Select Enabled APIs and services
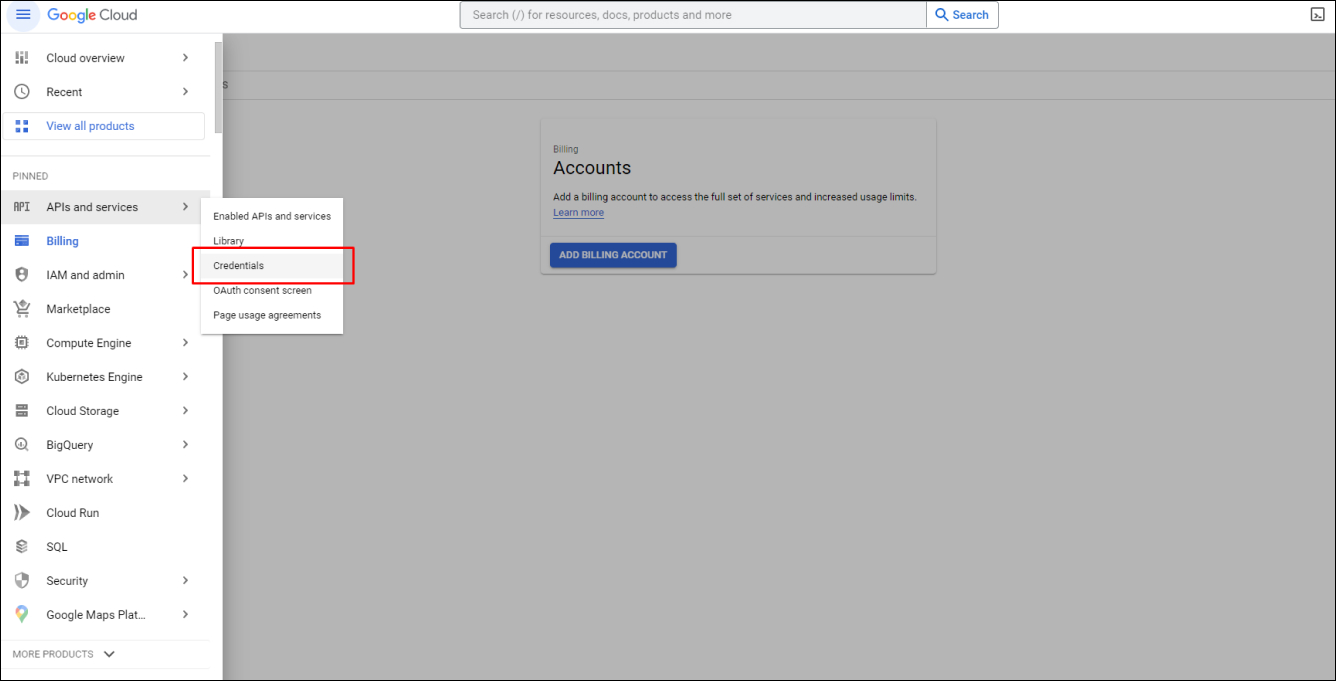The width and height of the screenshot is (1336, 681). point(272,216)
